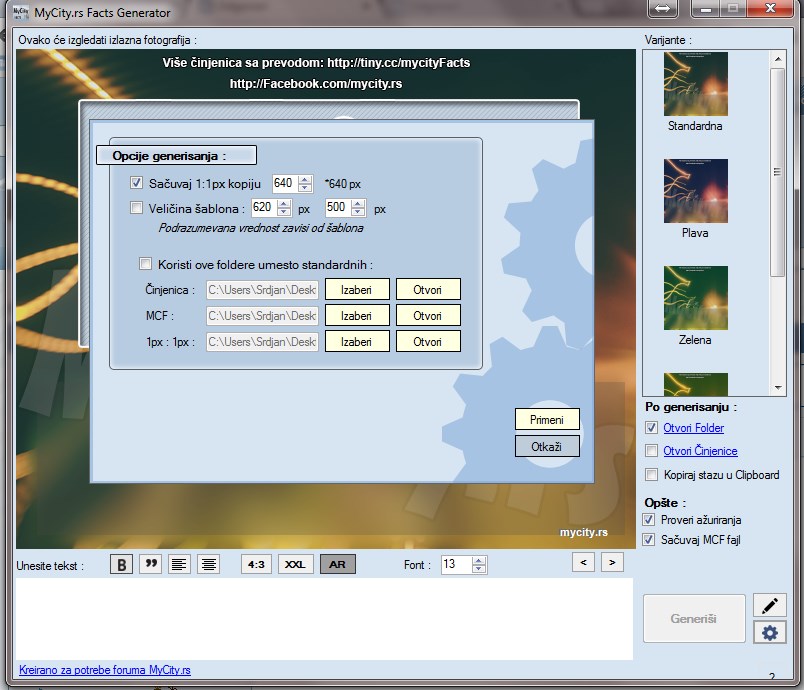Click into the Unesite tekst text area
The height and width of the screenshot is (690, 804).
point(325,619)
